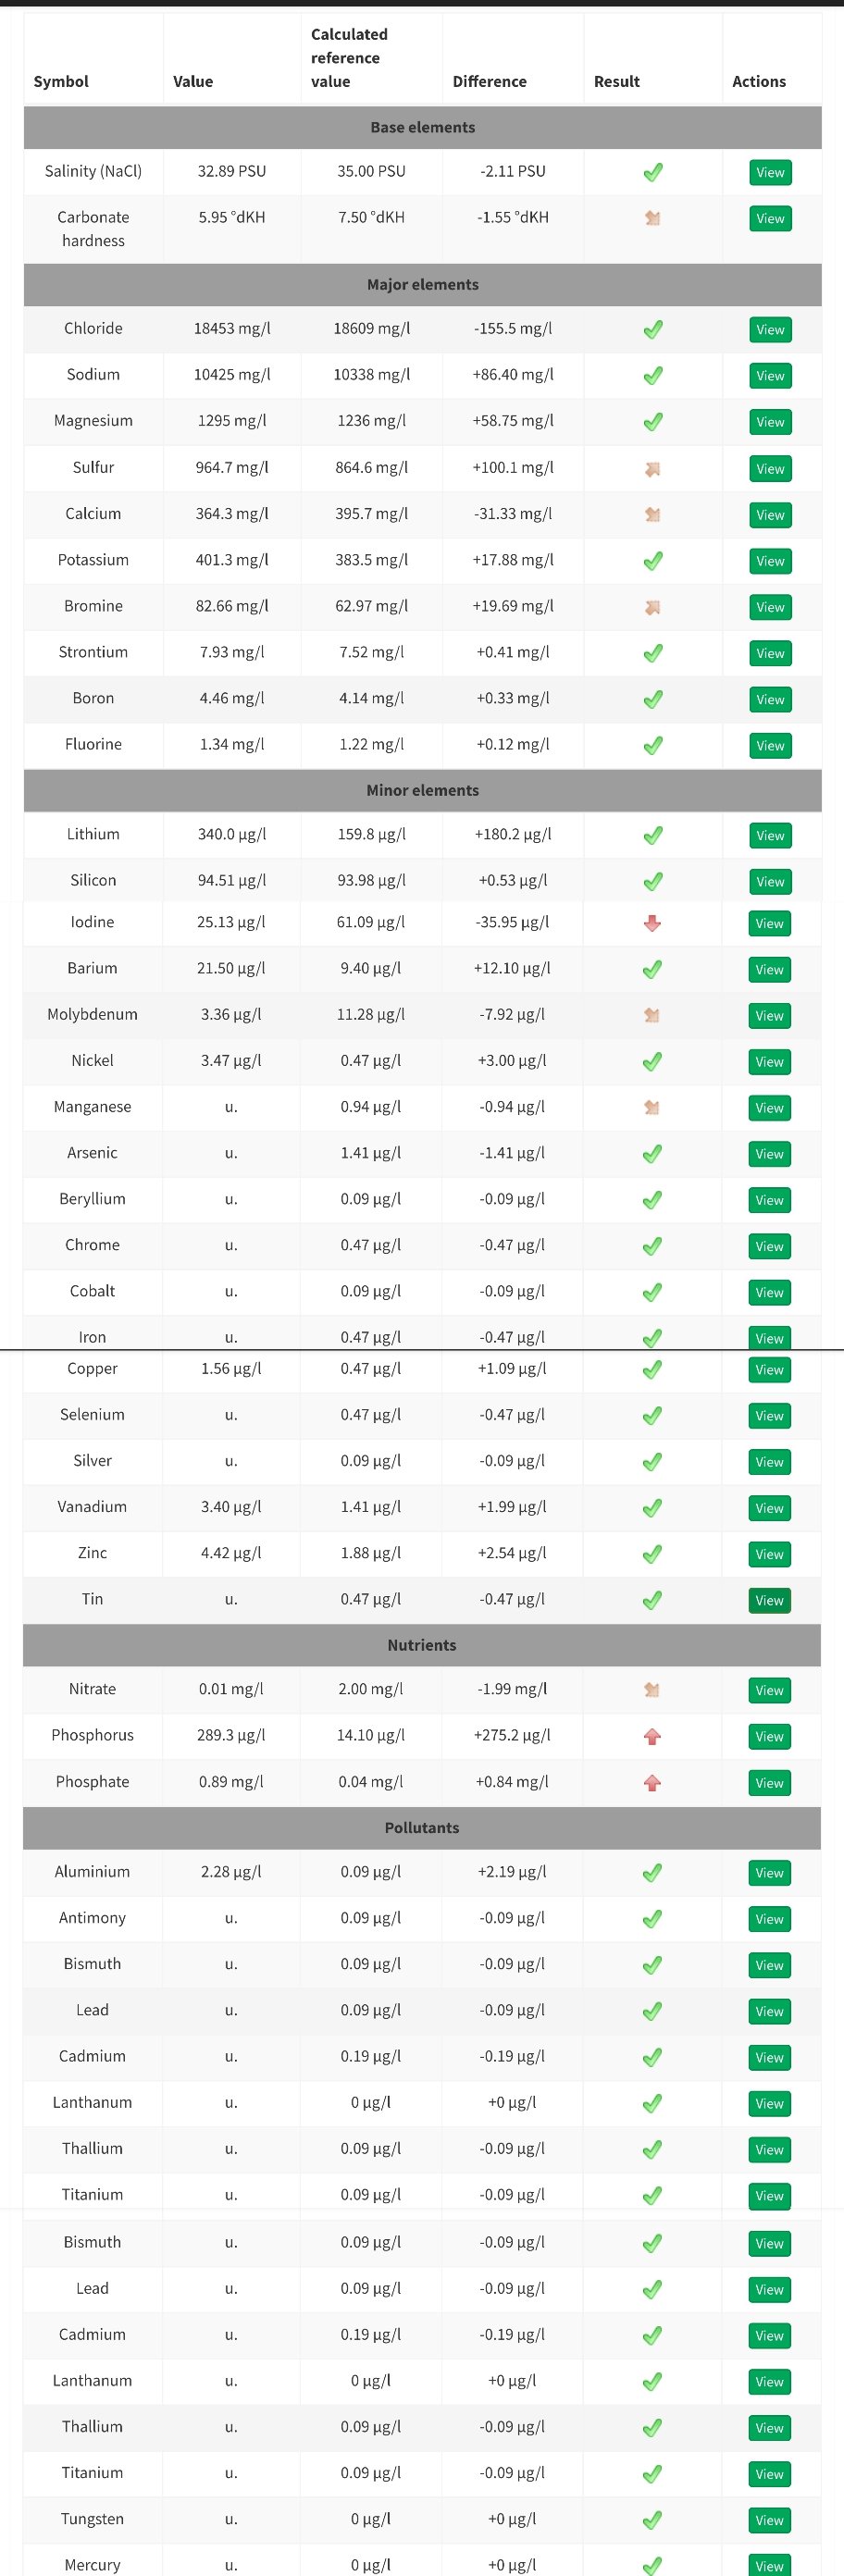Screen dimensions: 844x2576
Task: Click the red down arrow for Iodine
Action: (x=652, y=923)
